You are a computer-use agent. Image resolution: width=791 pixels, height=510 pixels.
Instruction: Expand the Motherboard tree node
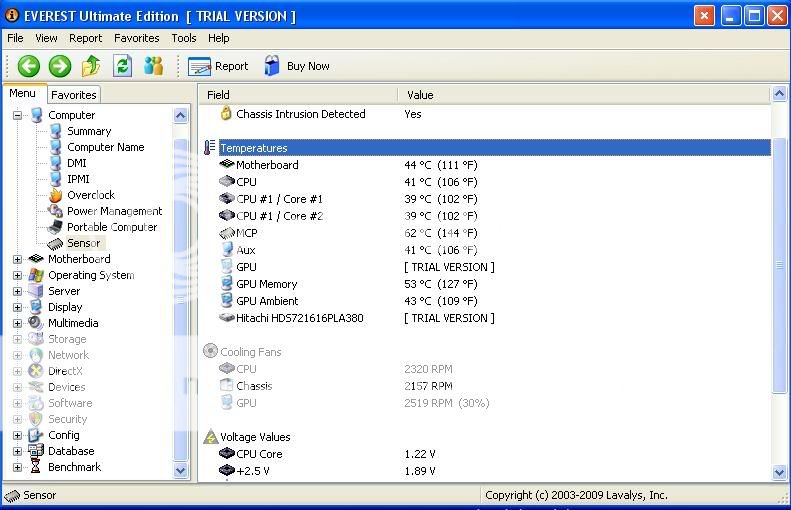(17, 259)
